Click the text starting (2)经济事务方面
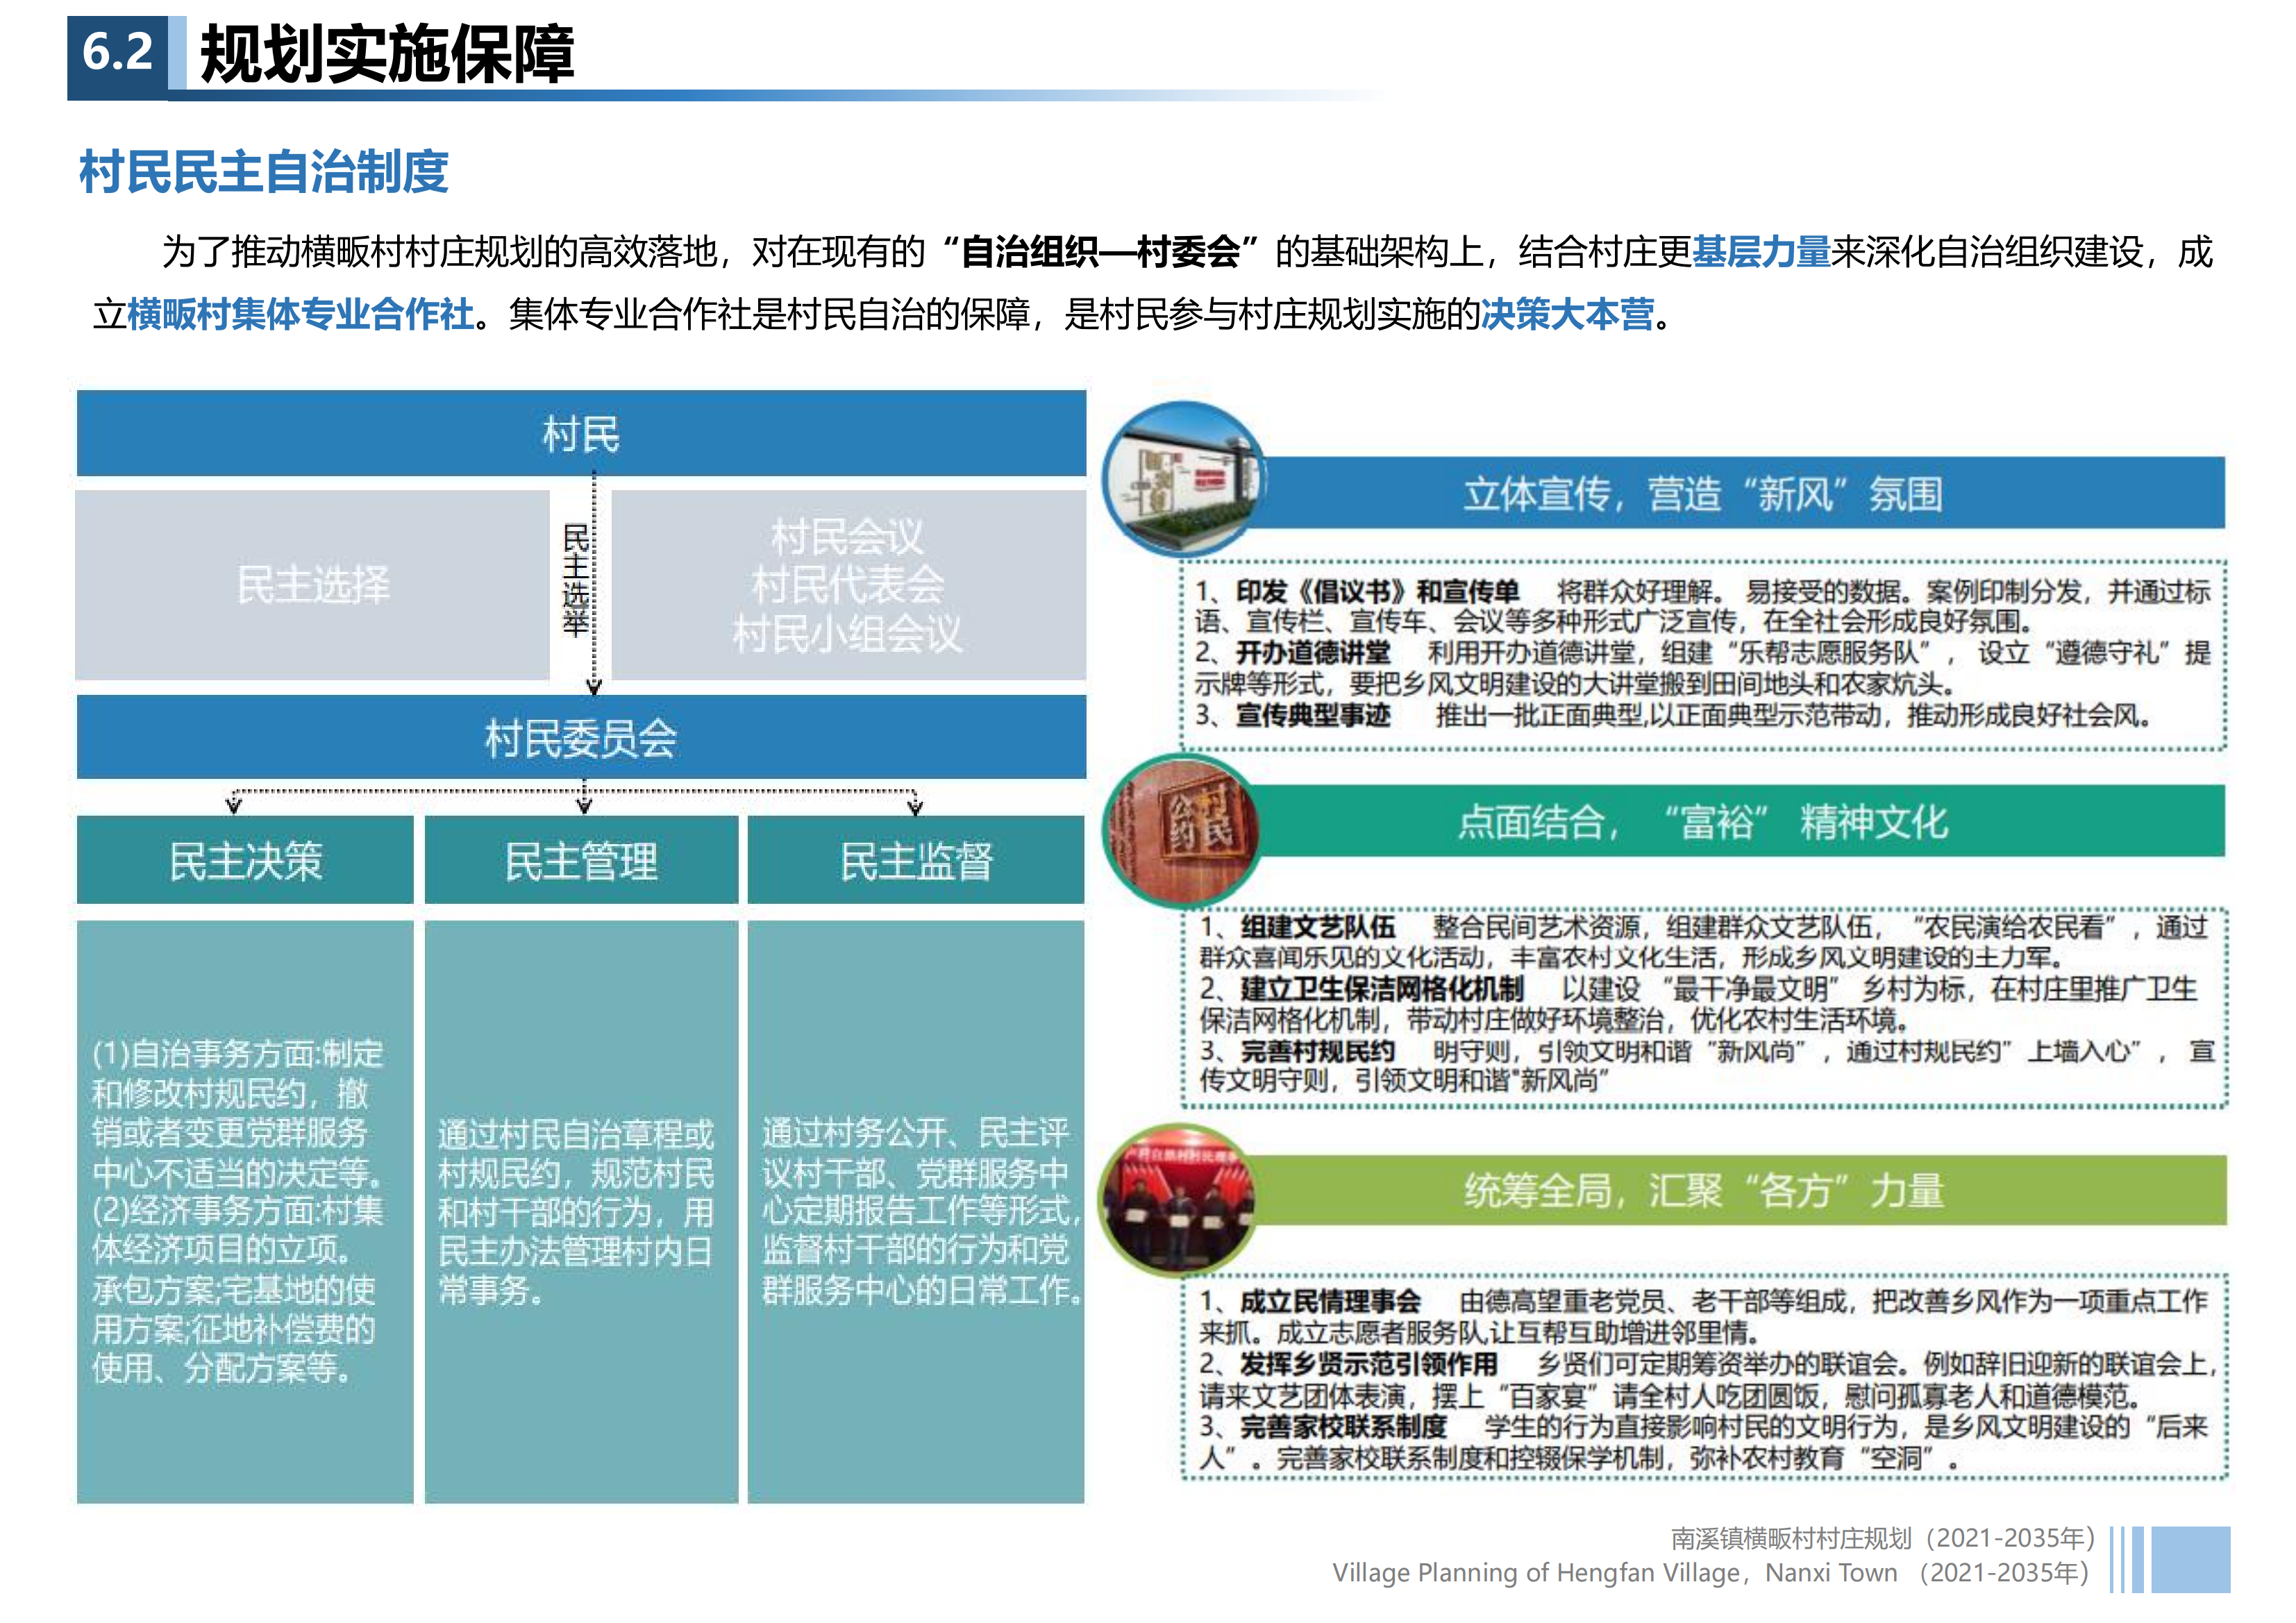Image resolution: width=2296 pixels, height=1623 pixels. [238, 1289]
